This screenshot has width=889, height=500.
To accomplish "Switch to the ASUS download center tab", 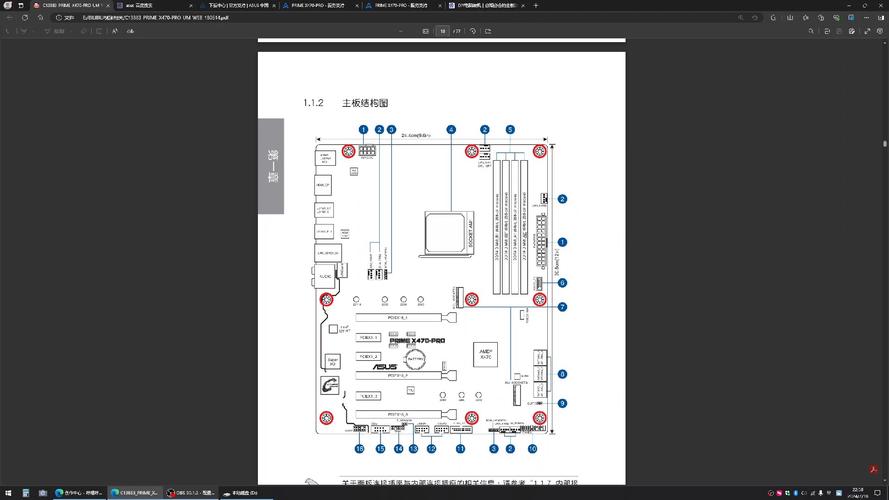I will point(237,5).
